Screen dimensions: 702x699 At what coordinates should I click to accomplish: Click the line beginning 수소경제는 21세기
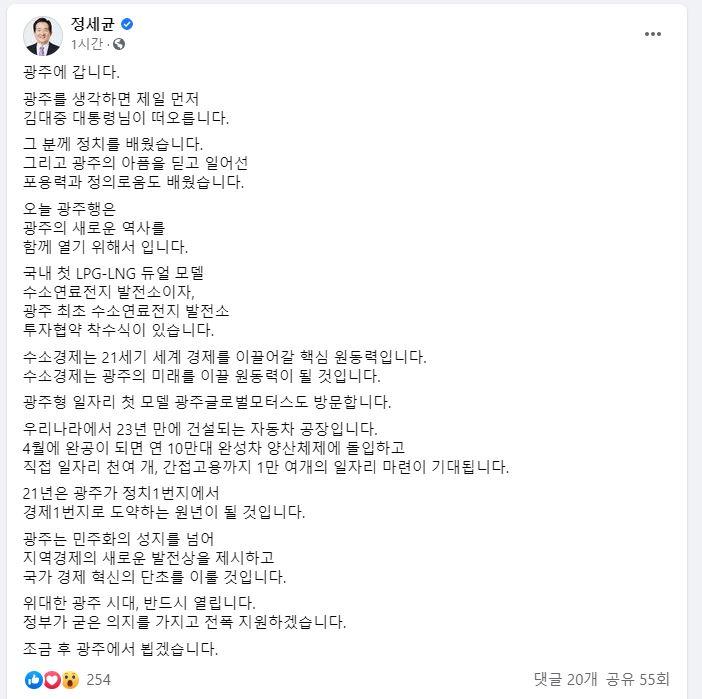tap(224, 357)
